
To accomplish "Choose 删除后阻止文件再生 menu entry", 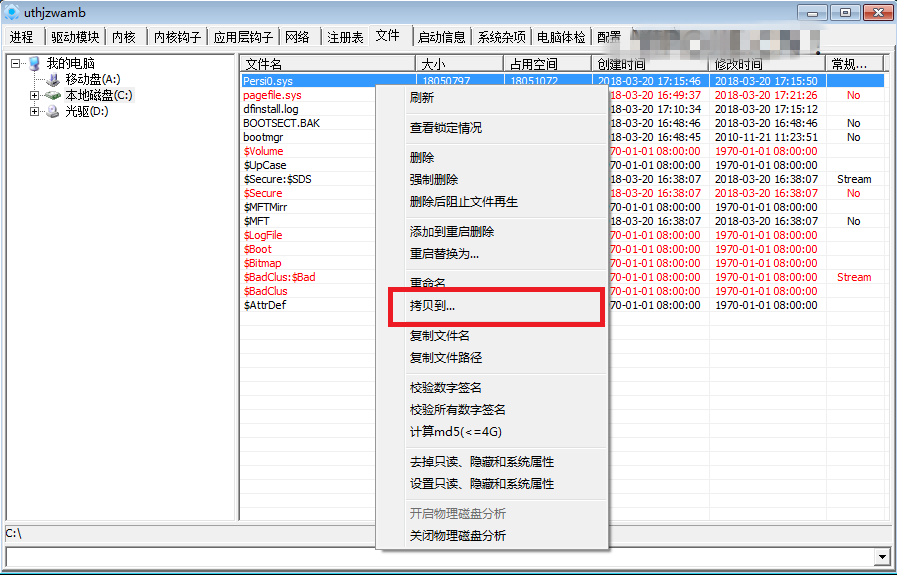I will (x=492, y=202).
